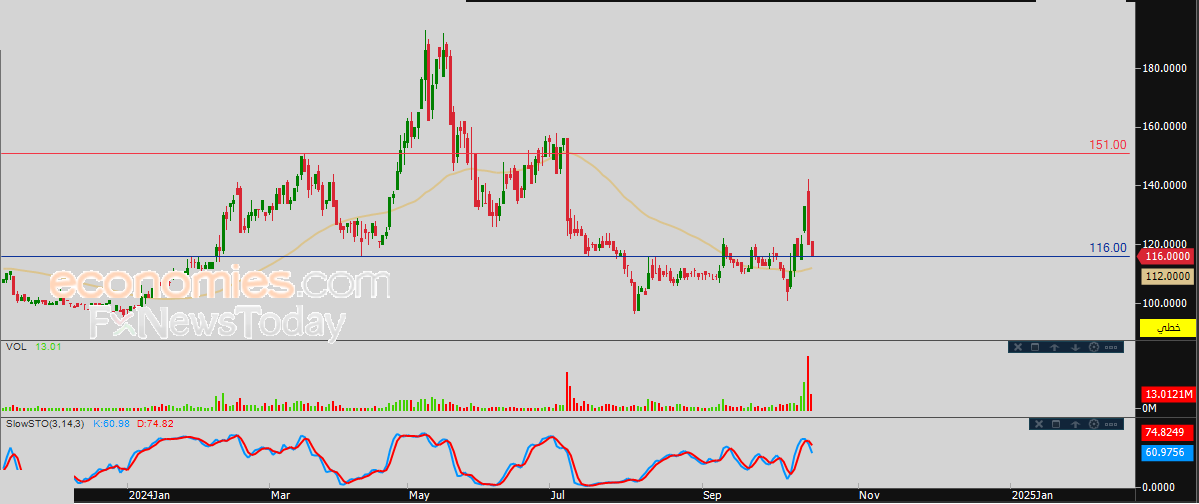Click the 60.9756 stochastic K tag
The image size is (1199, 504).
(x=1167, y=453)
